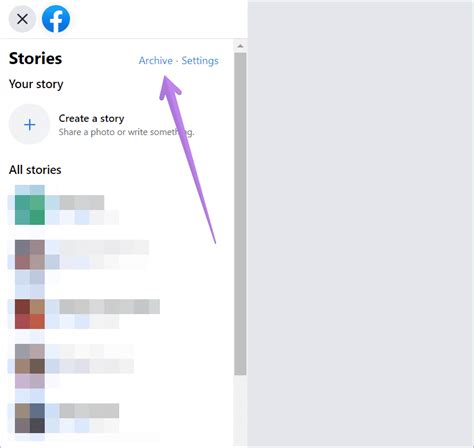Click the plus icon to create a story
474x448 pixels.
click(29, 125)
